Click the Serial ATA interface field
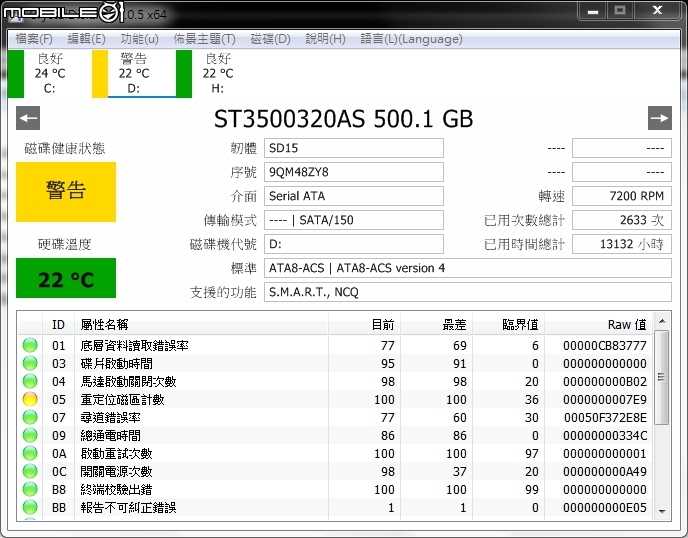688x538 pixels. pyautogui.click(x=354, y=196)
